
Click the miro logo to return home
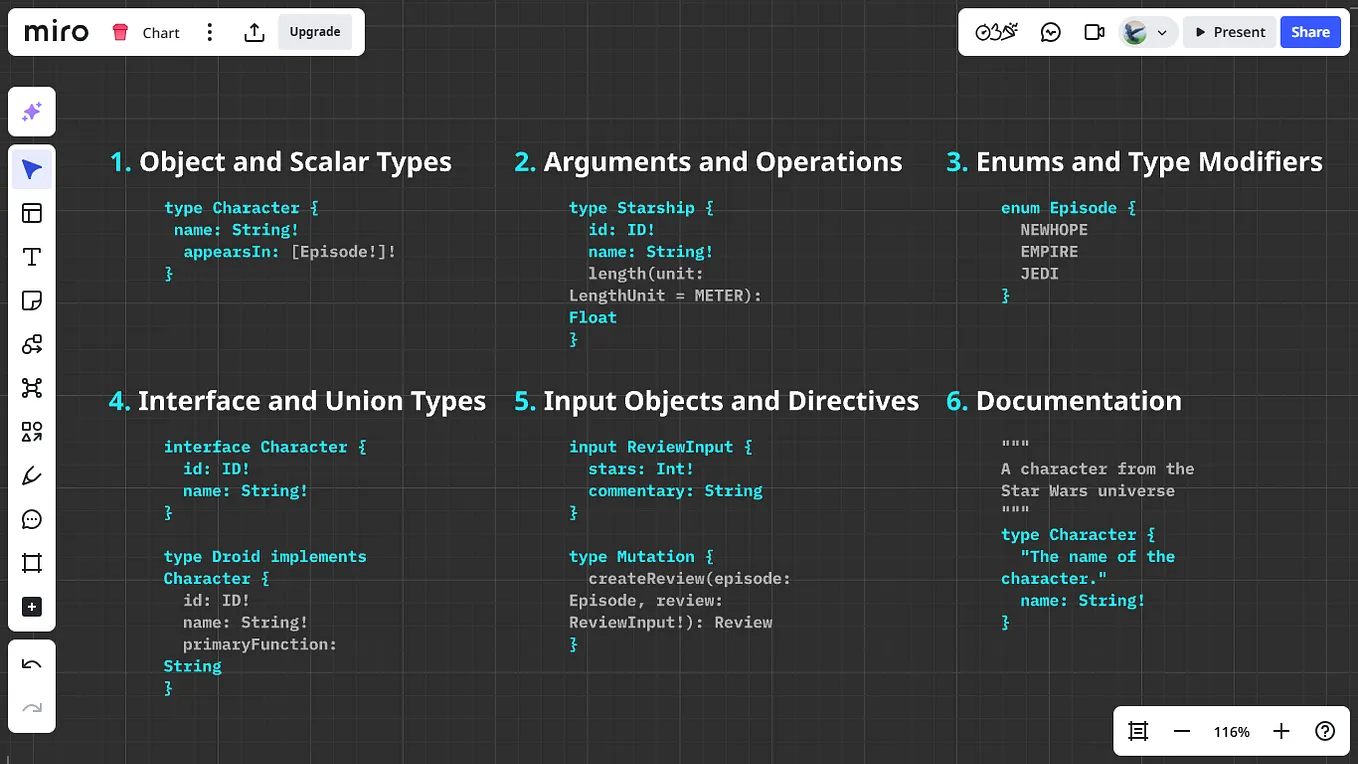(x=55, y=31)
